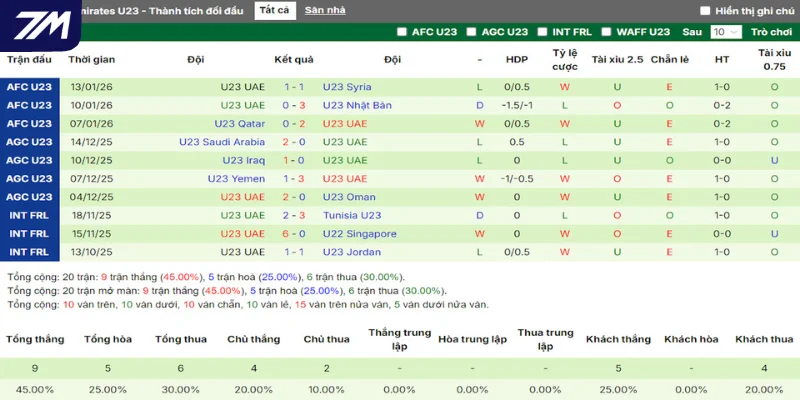The height and width of the screenshot is (400, 800).
Task: Toggle the AFC U23 filter checkbox
Action: pos(401,32)
